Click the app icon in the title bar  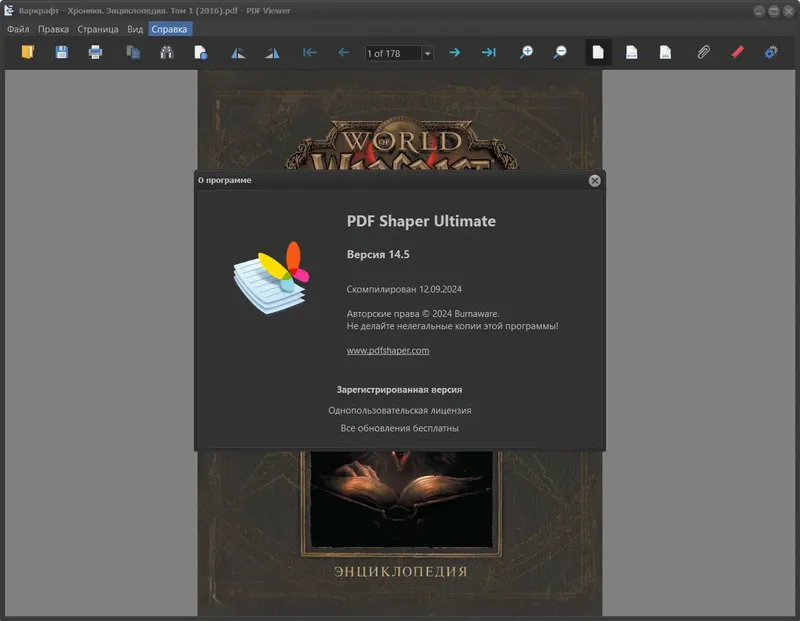[x=9, y=10]
